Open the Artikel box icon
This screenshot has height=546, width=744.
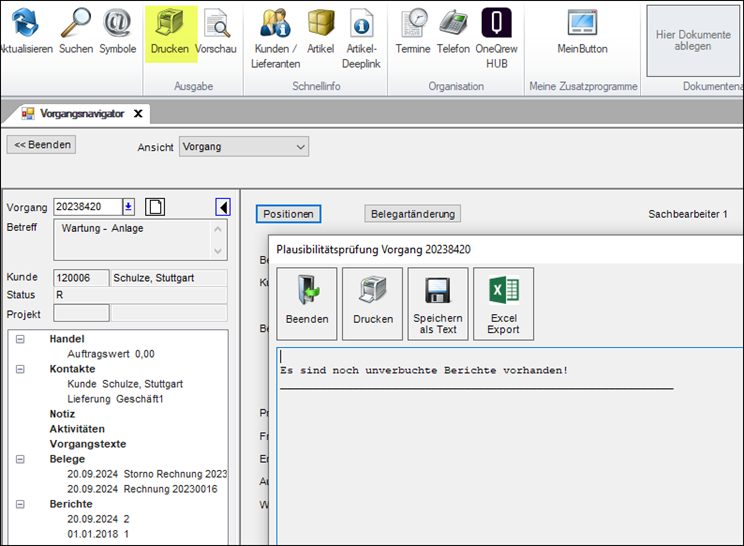321,24
